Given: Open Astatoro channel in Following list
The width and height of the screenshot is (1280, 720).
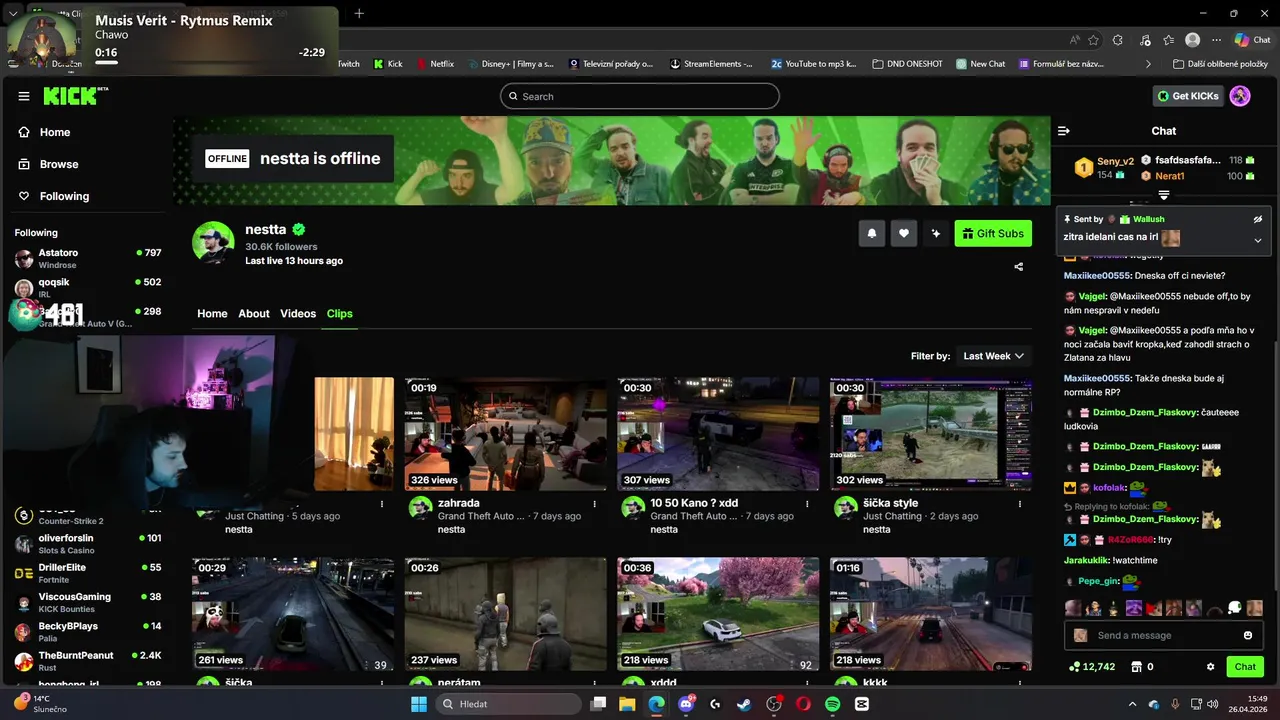Looking at the screenshot, I should (88, 258).
